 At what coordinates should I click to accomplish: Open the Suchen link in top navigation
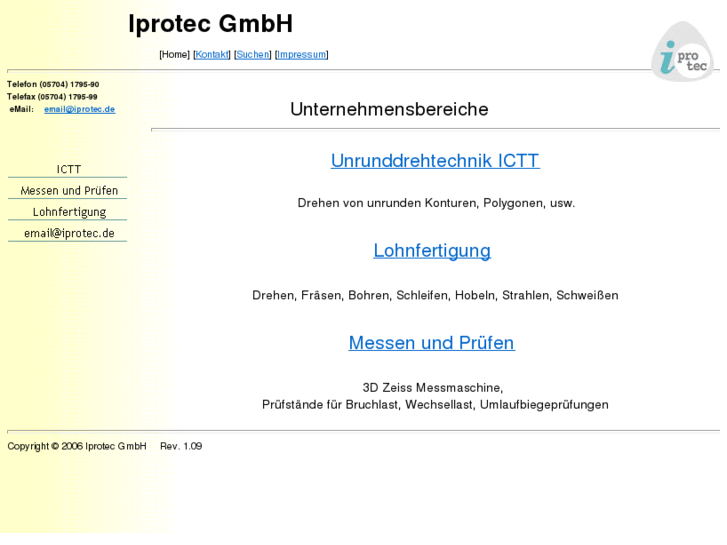tap(253, 55)
